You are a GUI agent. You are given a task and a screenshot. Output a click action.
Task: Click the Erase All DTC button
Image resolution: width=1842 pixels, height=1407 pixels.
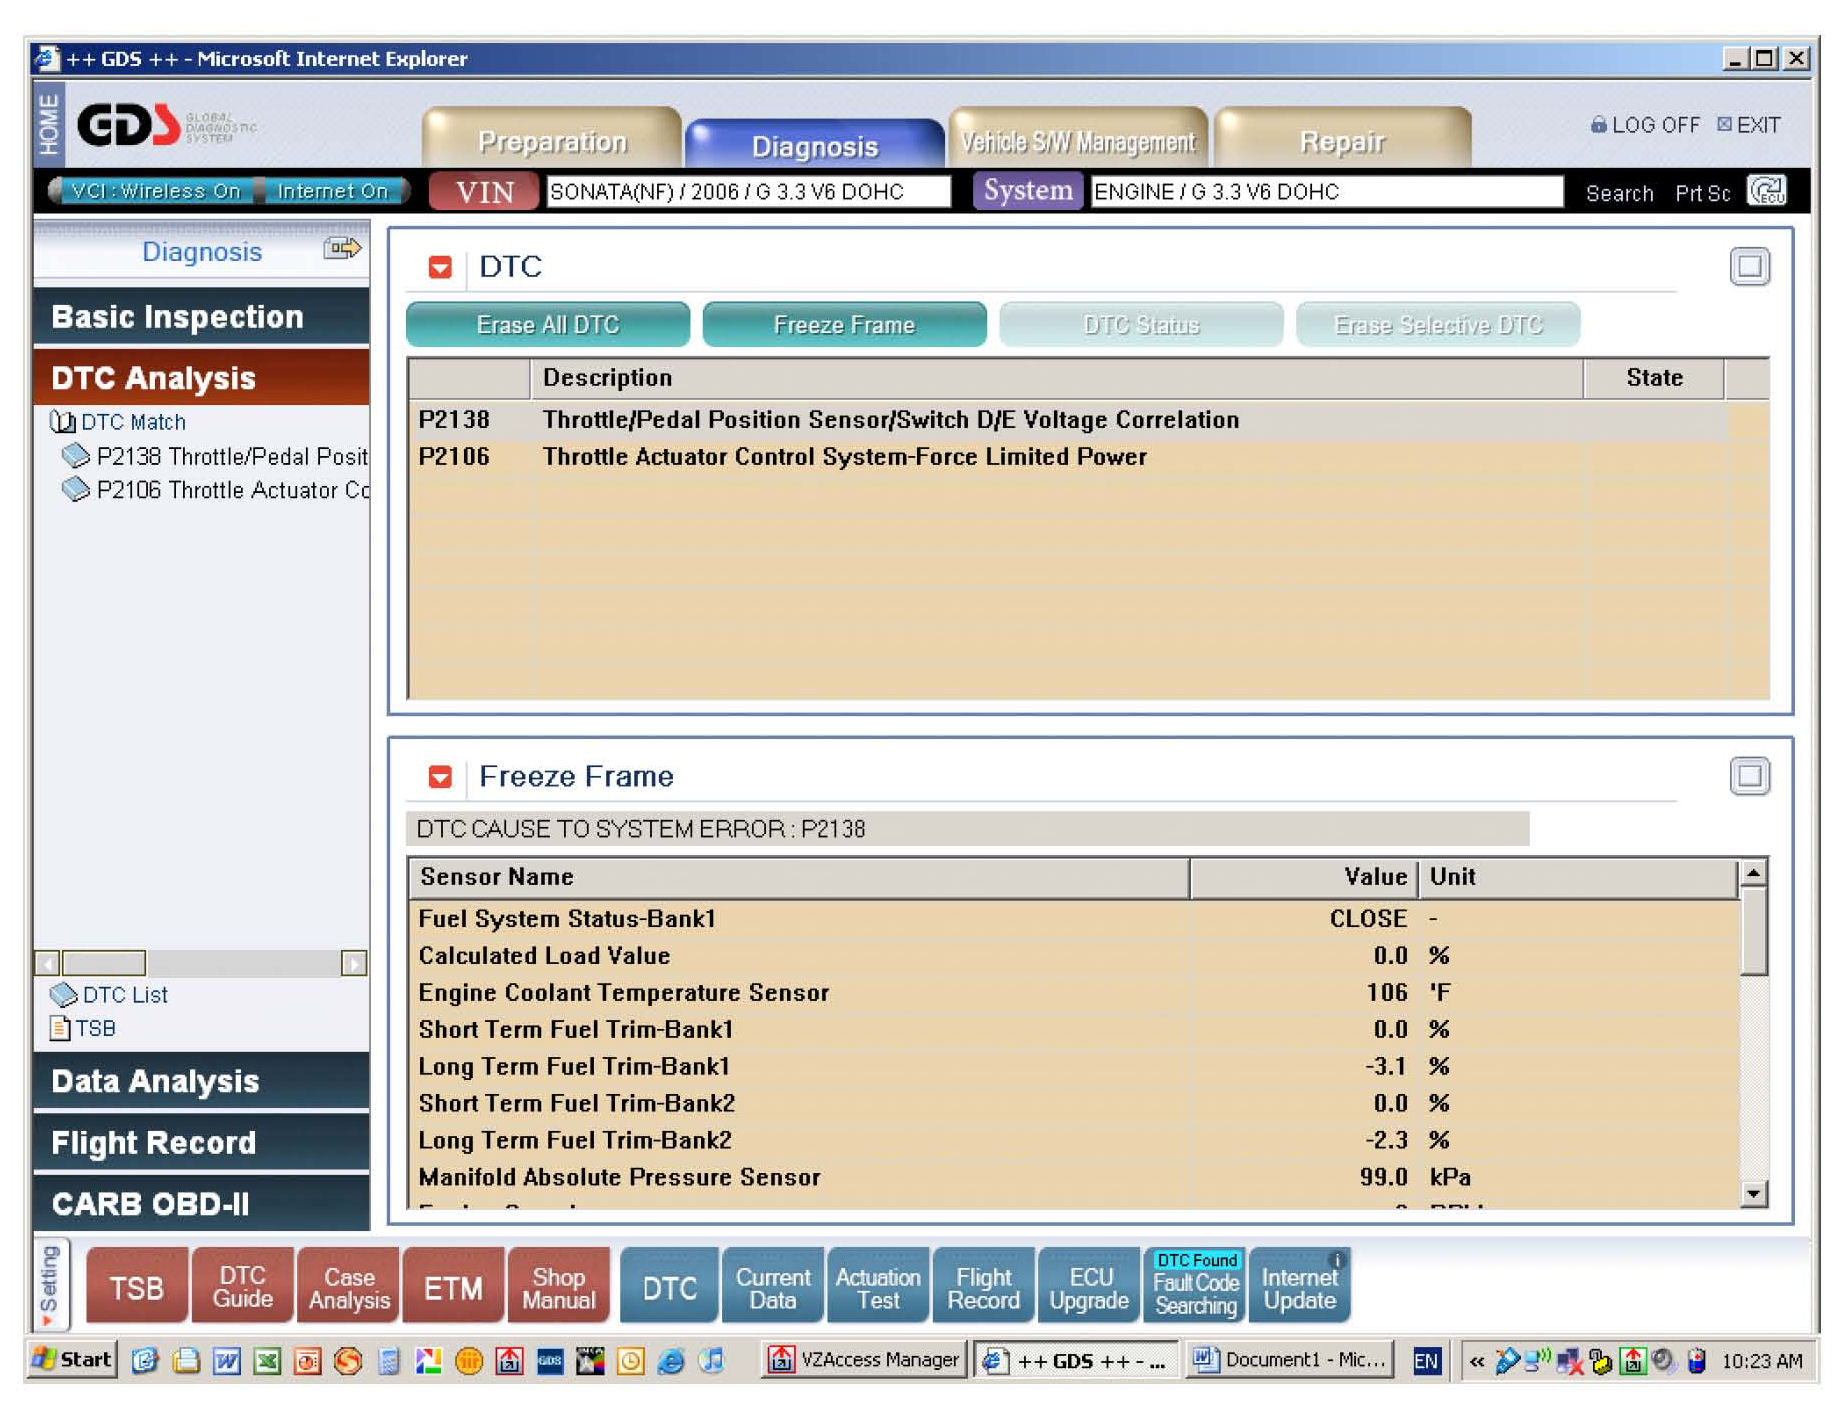tap(548, 325)
